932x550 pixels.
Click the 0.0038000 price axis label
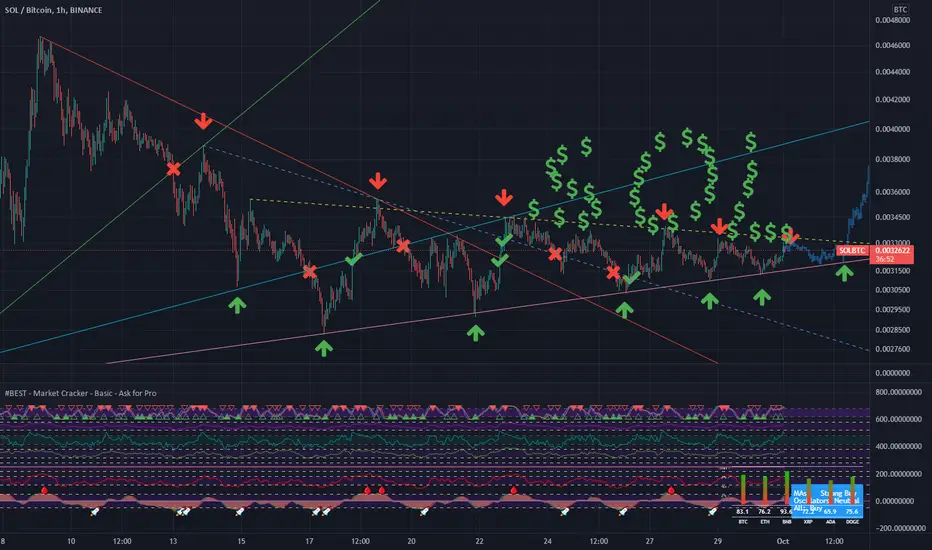point(892,159)
